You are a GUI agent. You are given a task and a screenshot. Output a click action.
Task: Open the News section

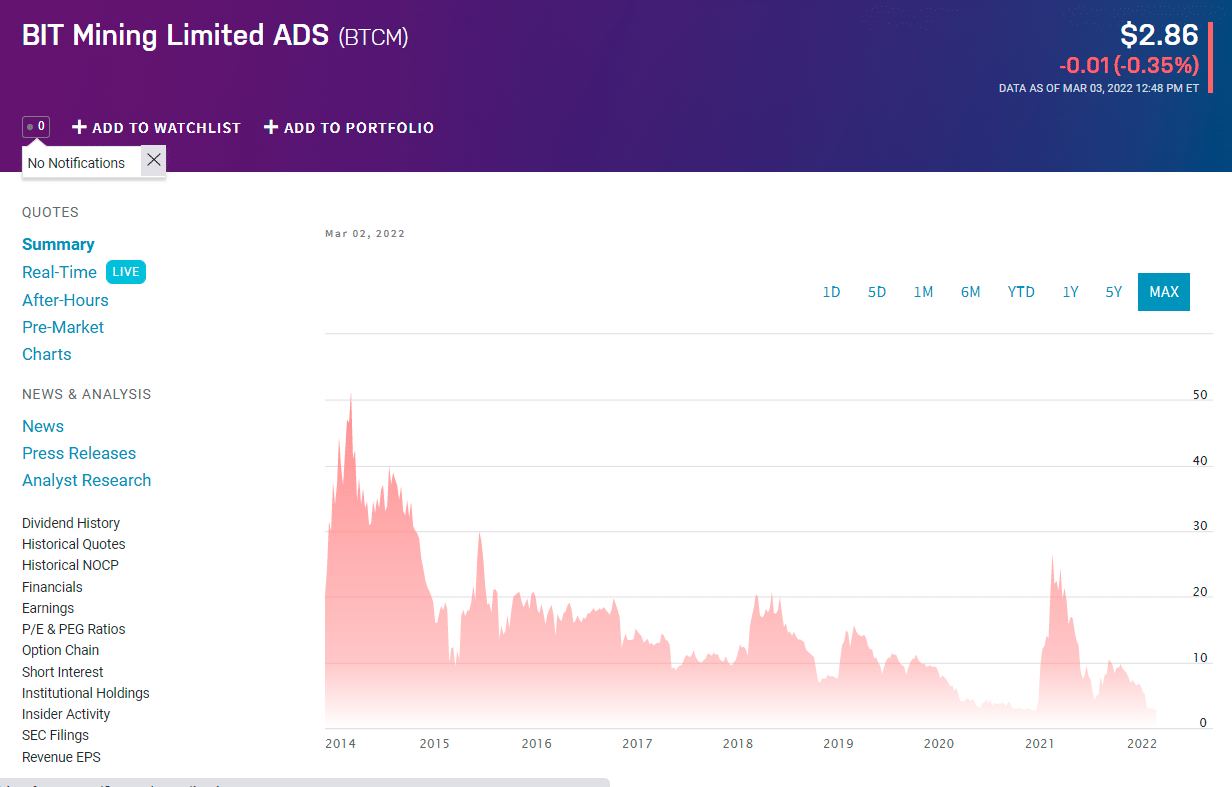43,426
